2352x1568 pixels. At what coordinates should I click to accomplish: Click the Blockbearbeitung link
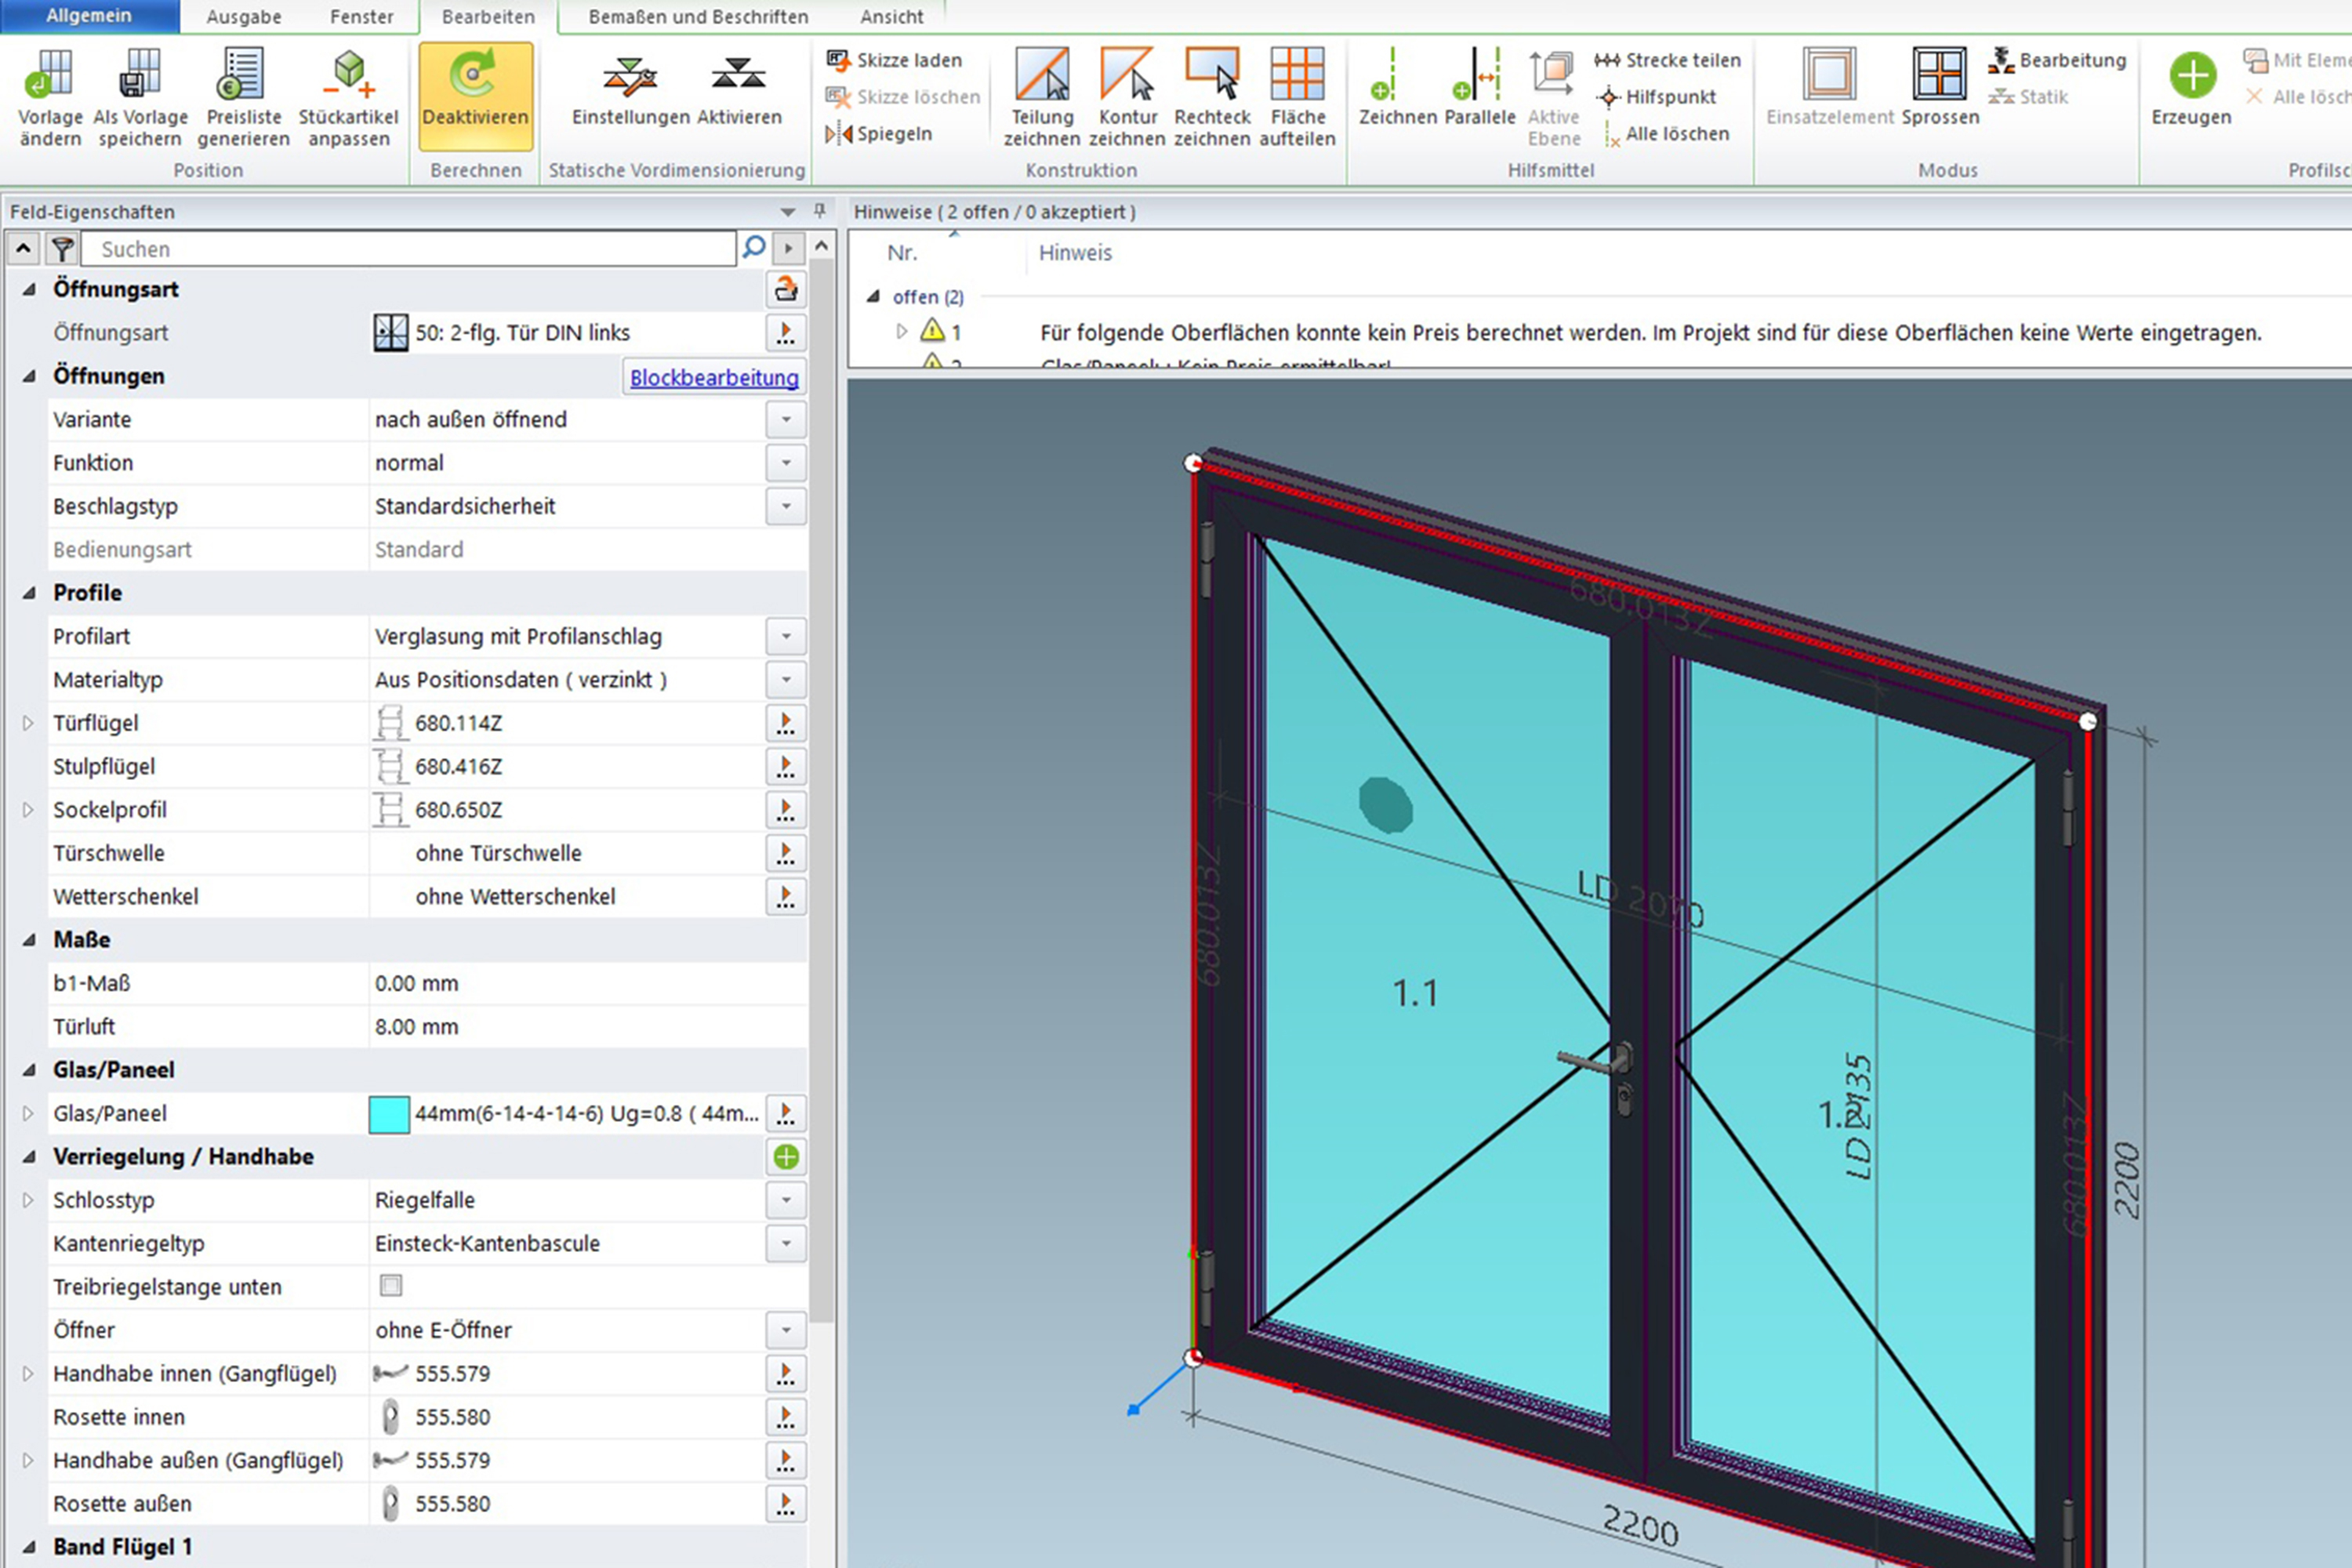coord(713,378)
